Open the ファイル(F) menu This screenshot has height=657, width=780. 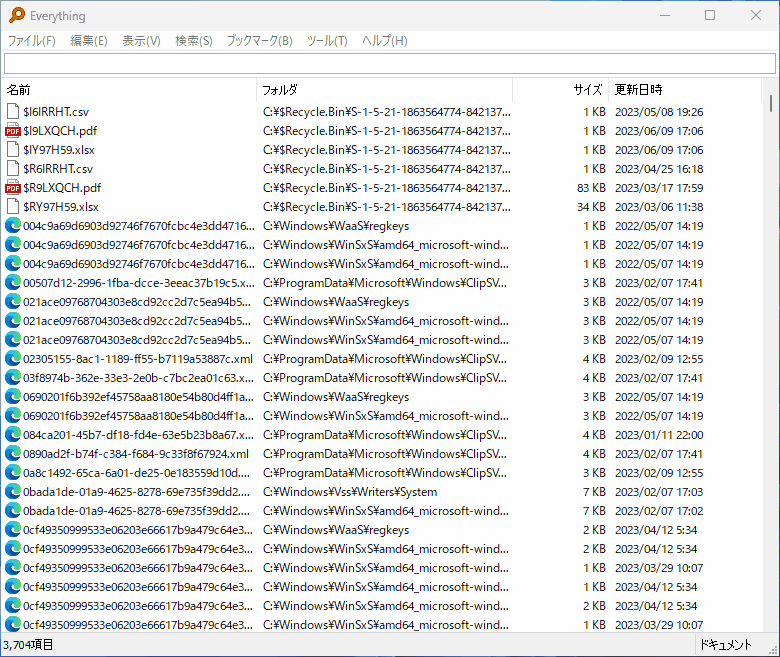[x=31, y=41]
